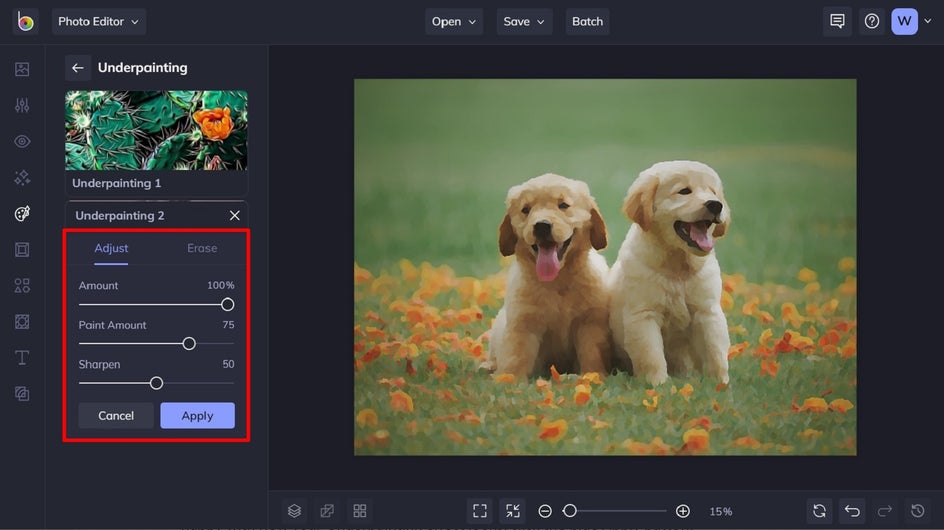Click the fit to screen icon
The height and width of the screenshot is (530, 944).
(x=480, y=511)
